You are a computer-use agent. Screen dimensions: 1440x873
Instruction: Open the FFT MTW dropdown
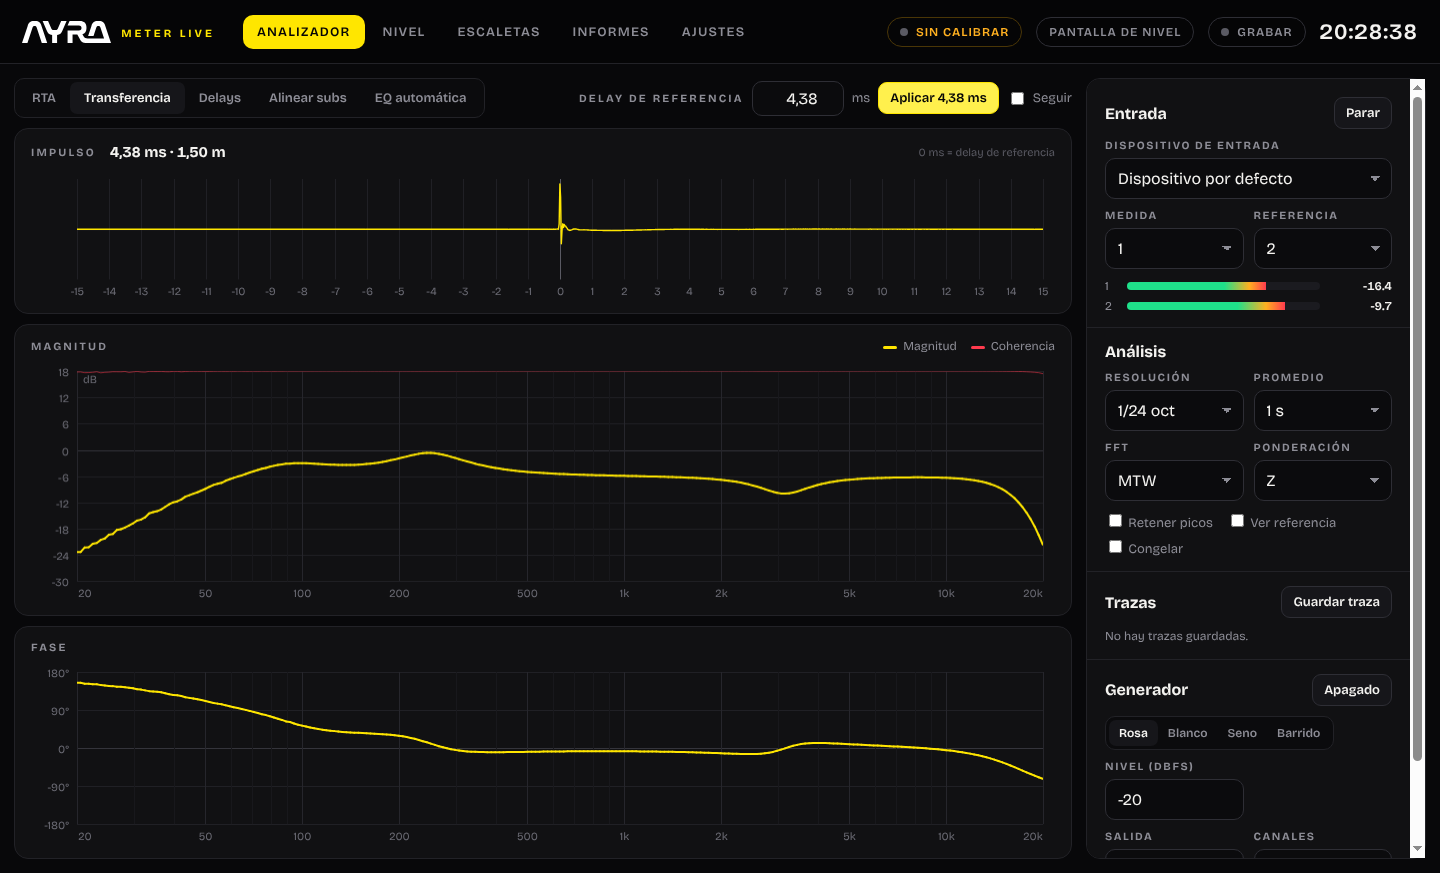(x=1174, y=481)
